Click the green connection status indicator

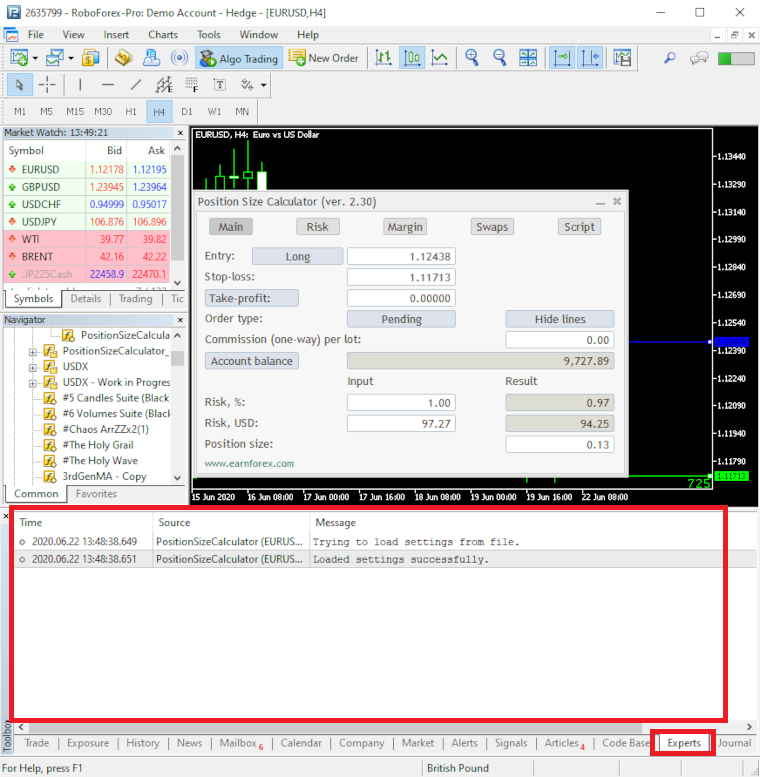pos(736,58)
